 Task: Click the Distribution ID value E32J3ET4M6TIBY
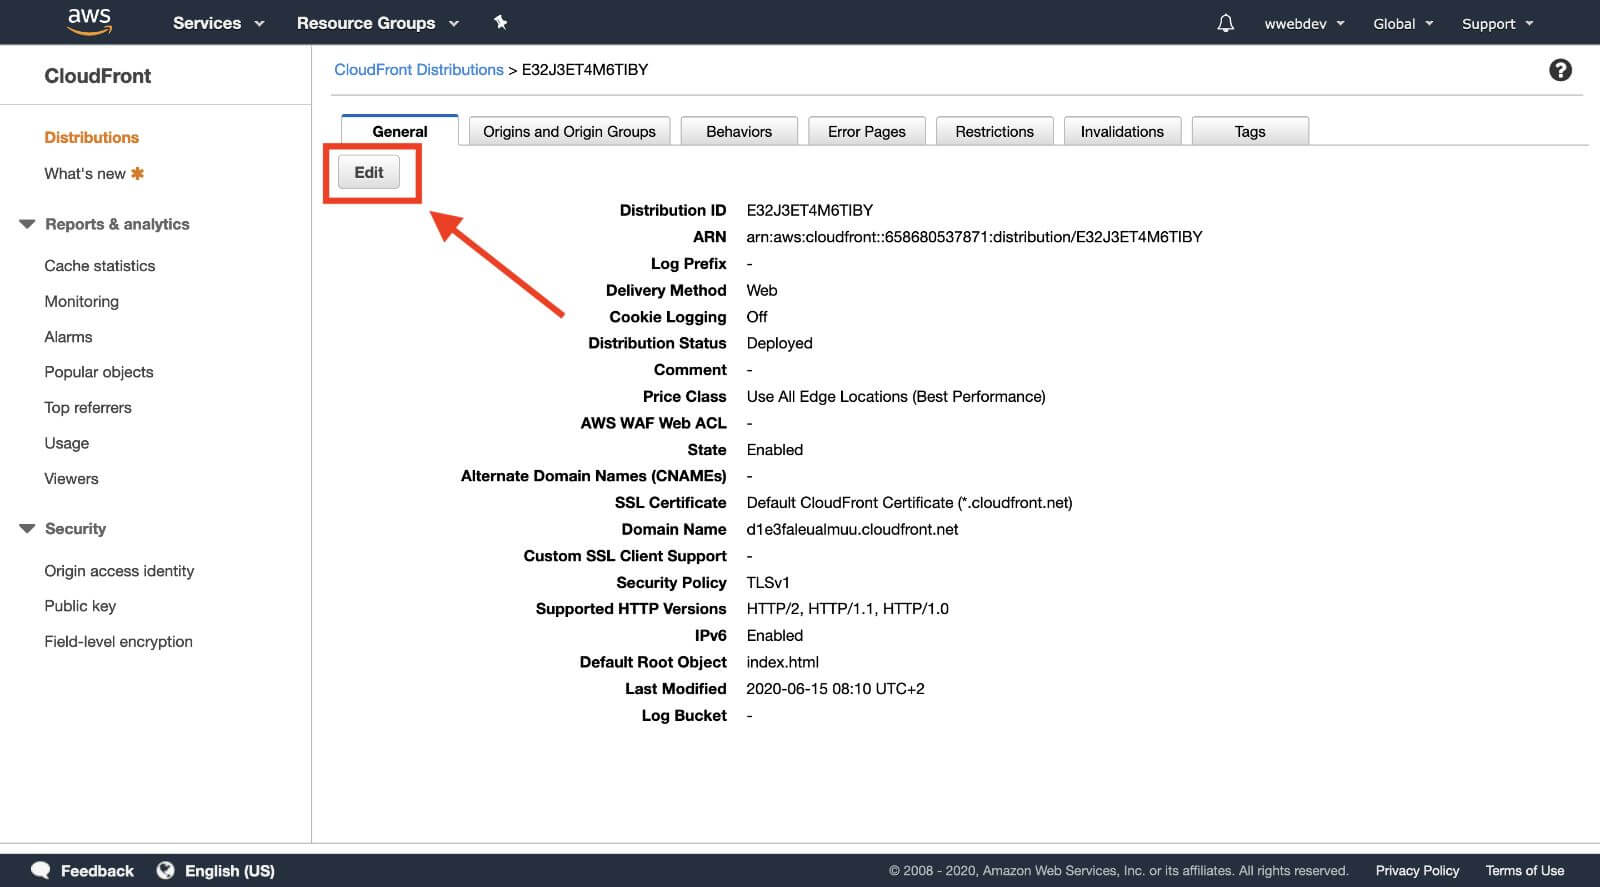[x=810, y=210]
